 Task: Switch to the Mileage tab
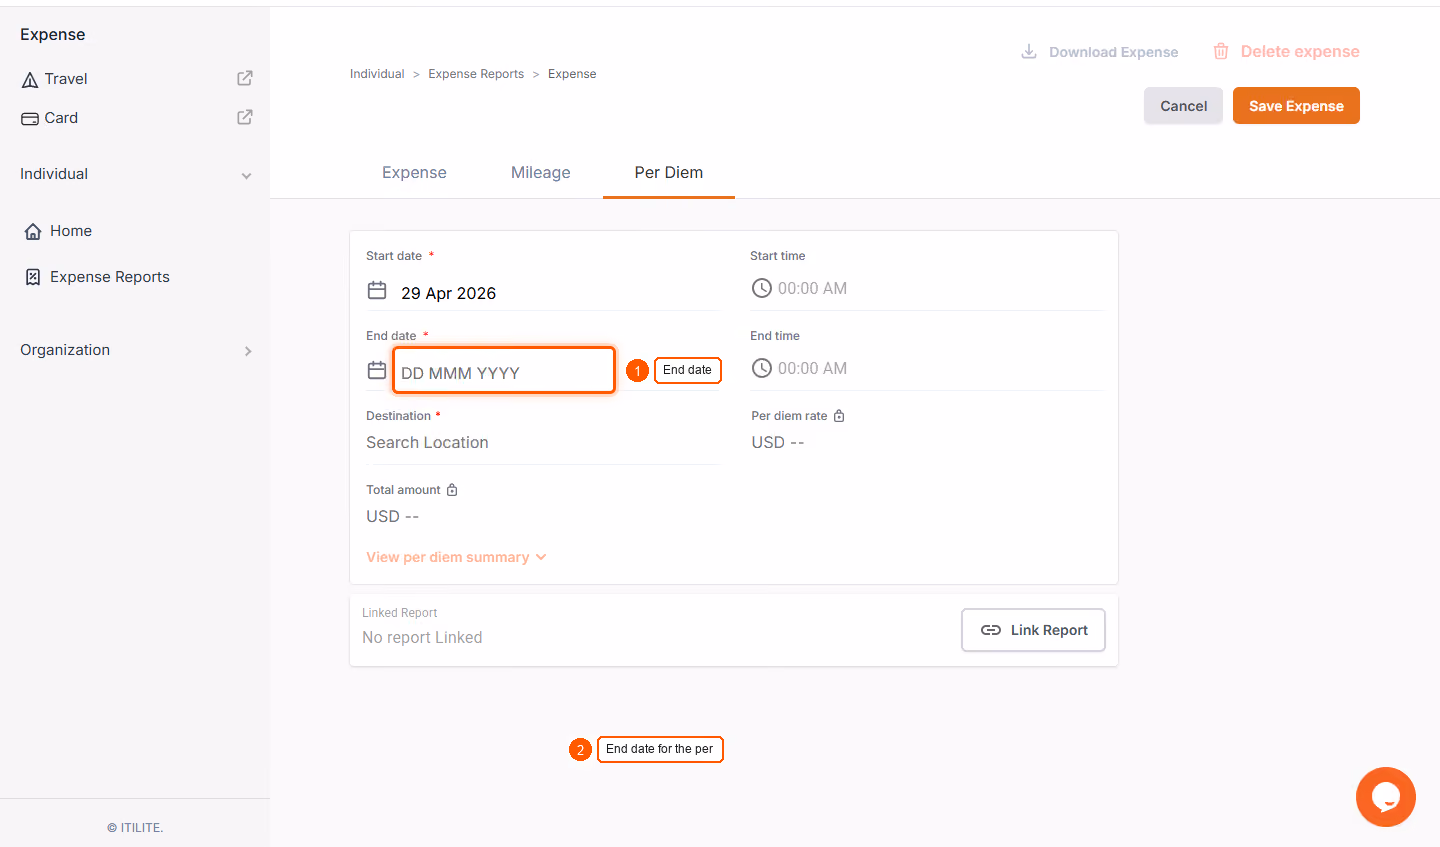540,172
